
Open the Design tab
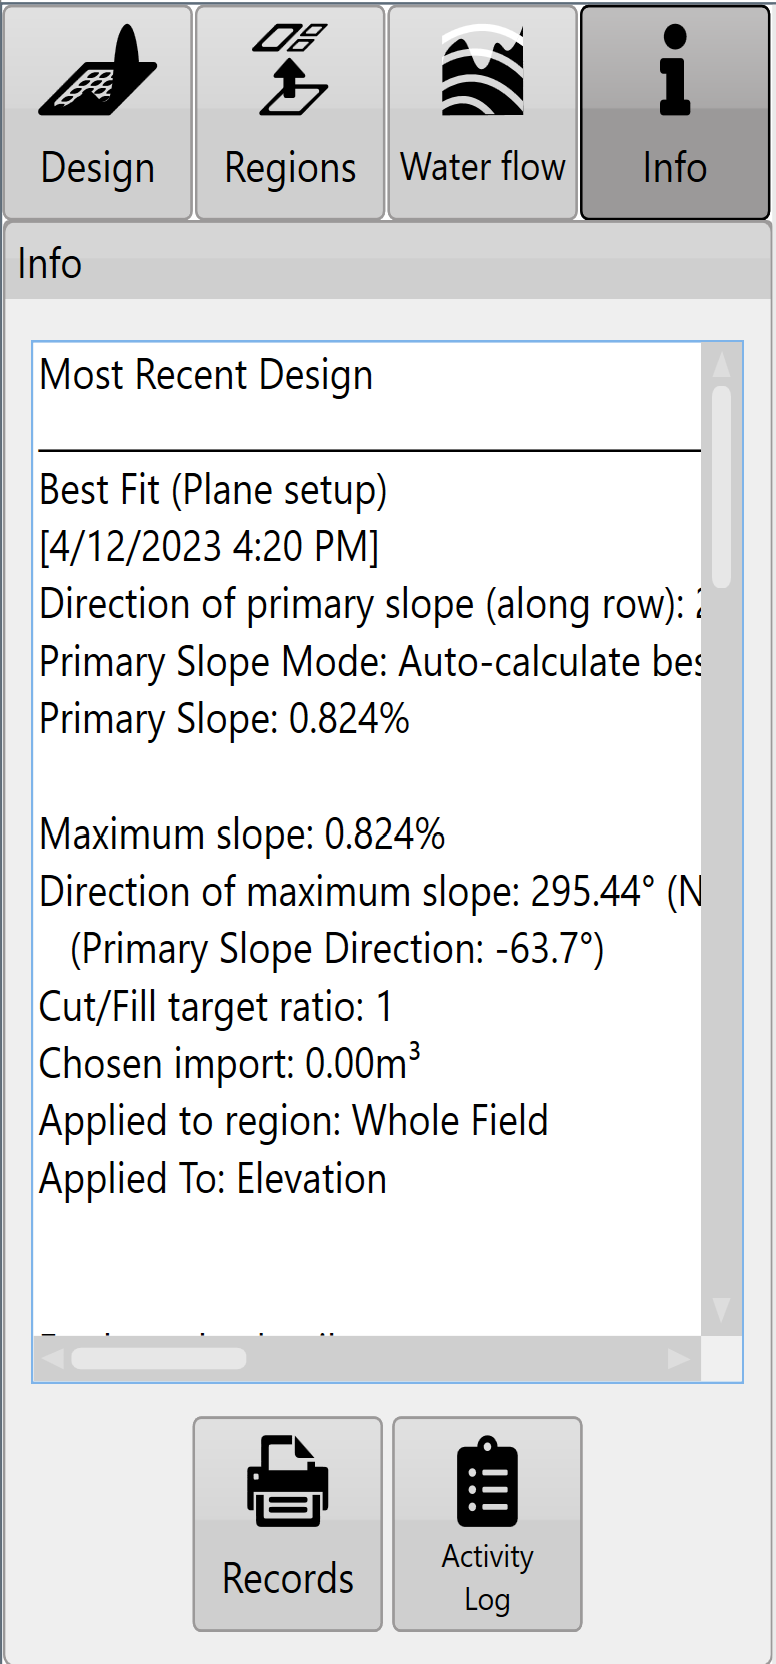tap(98, 112)
